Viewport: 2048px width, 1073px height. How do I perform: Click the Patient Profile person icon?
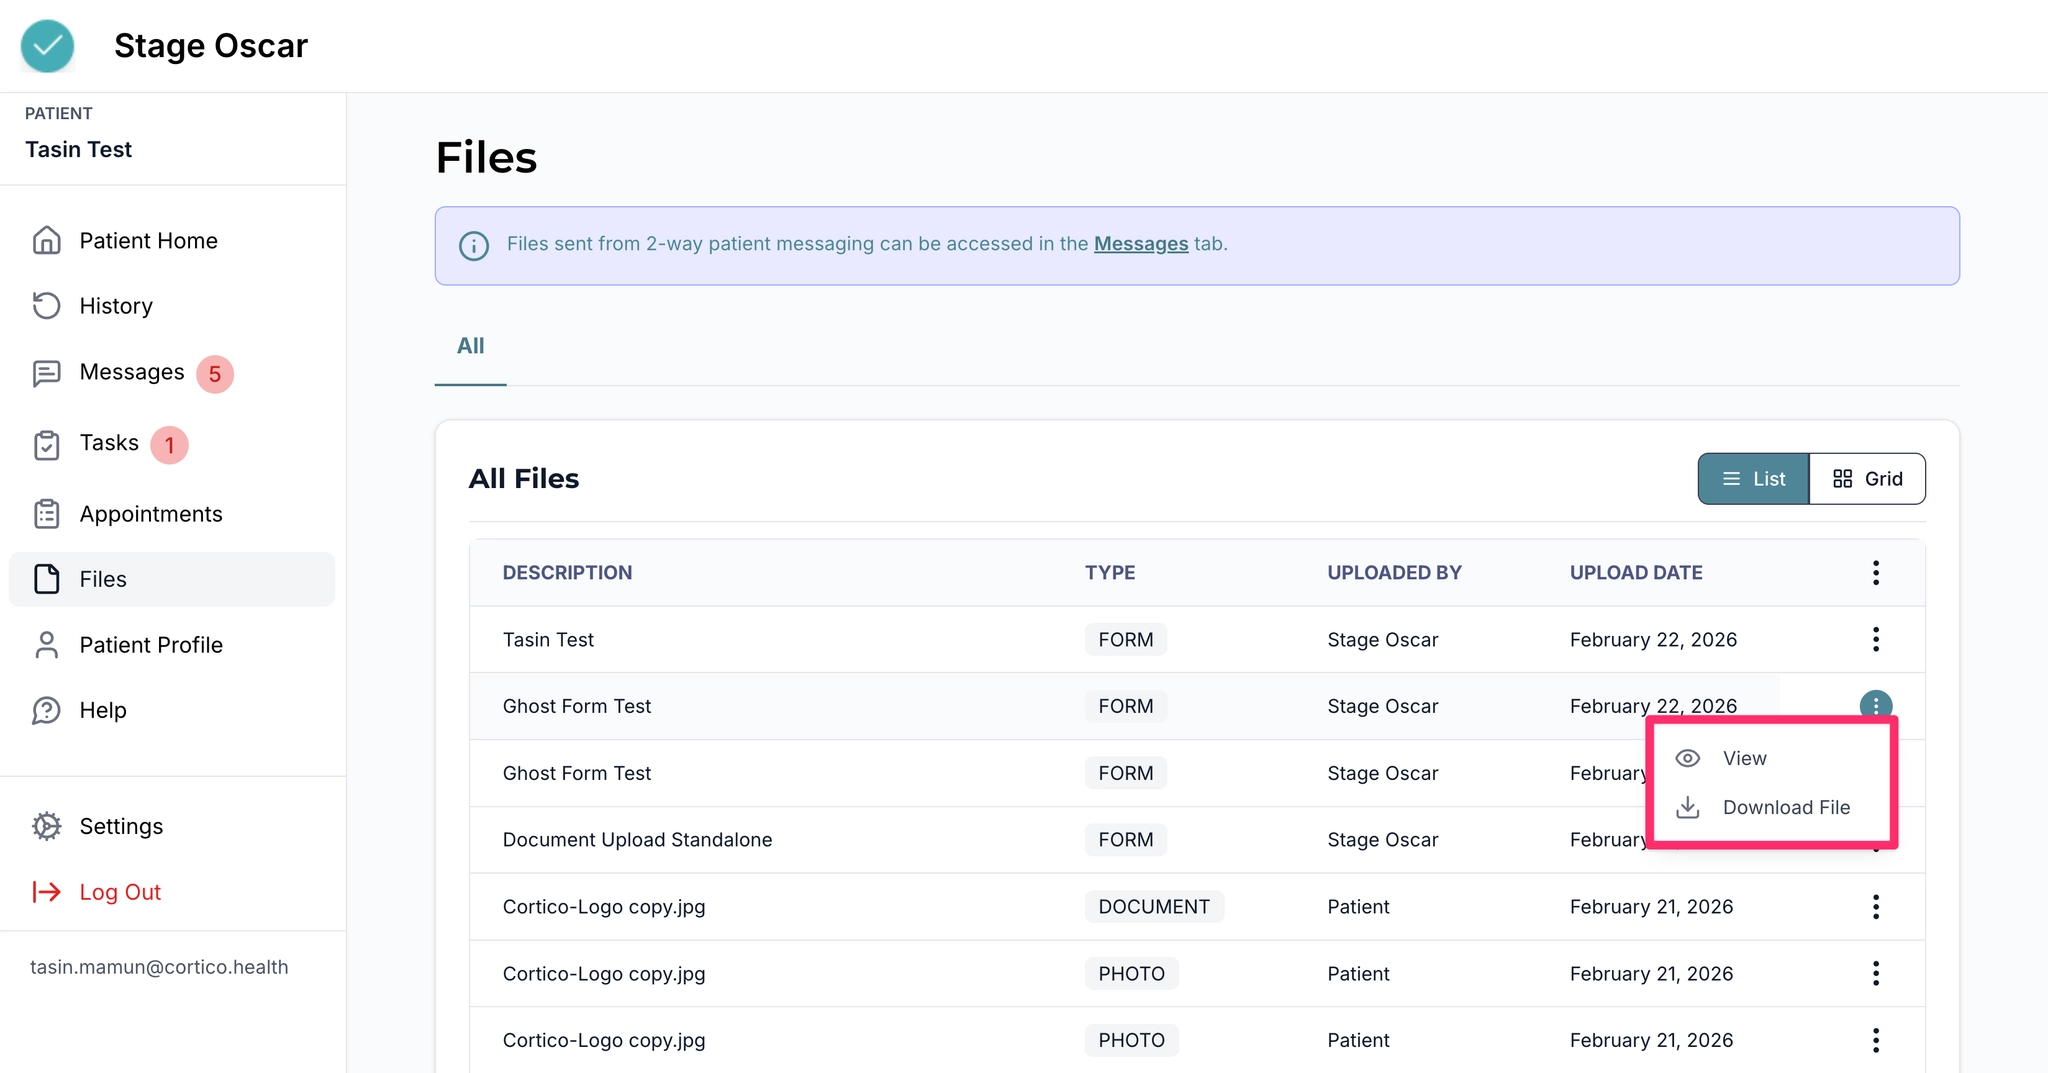tap(46, 645)
